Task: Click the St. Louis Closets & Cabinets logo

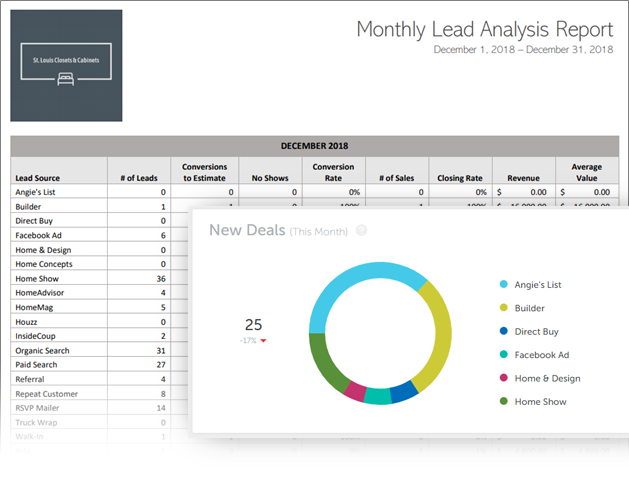Action: point(66,66)
